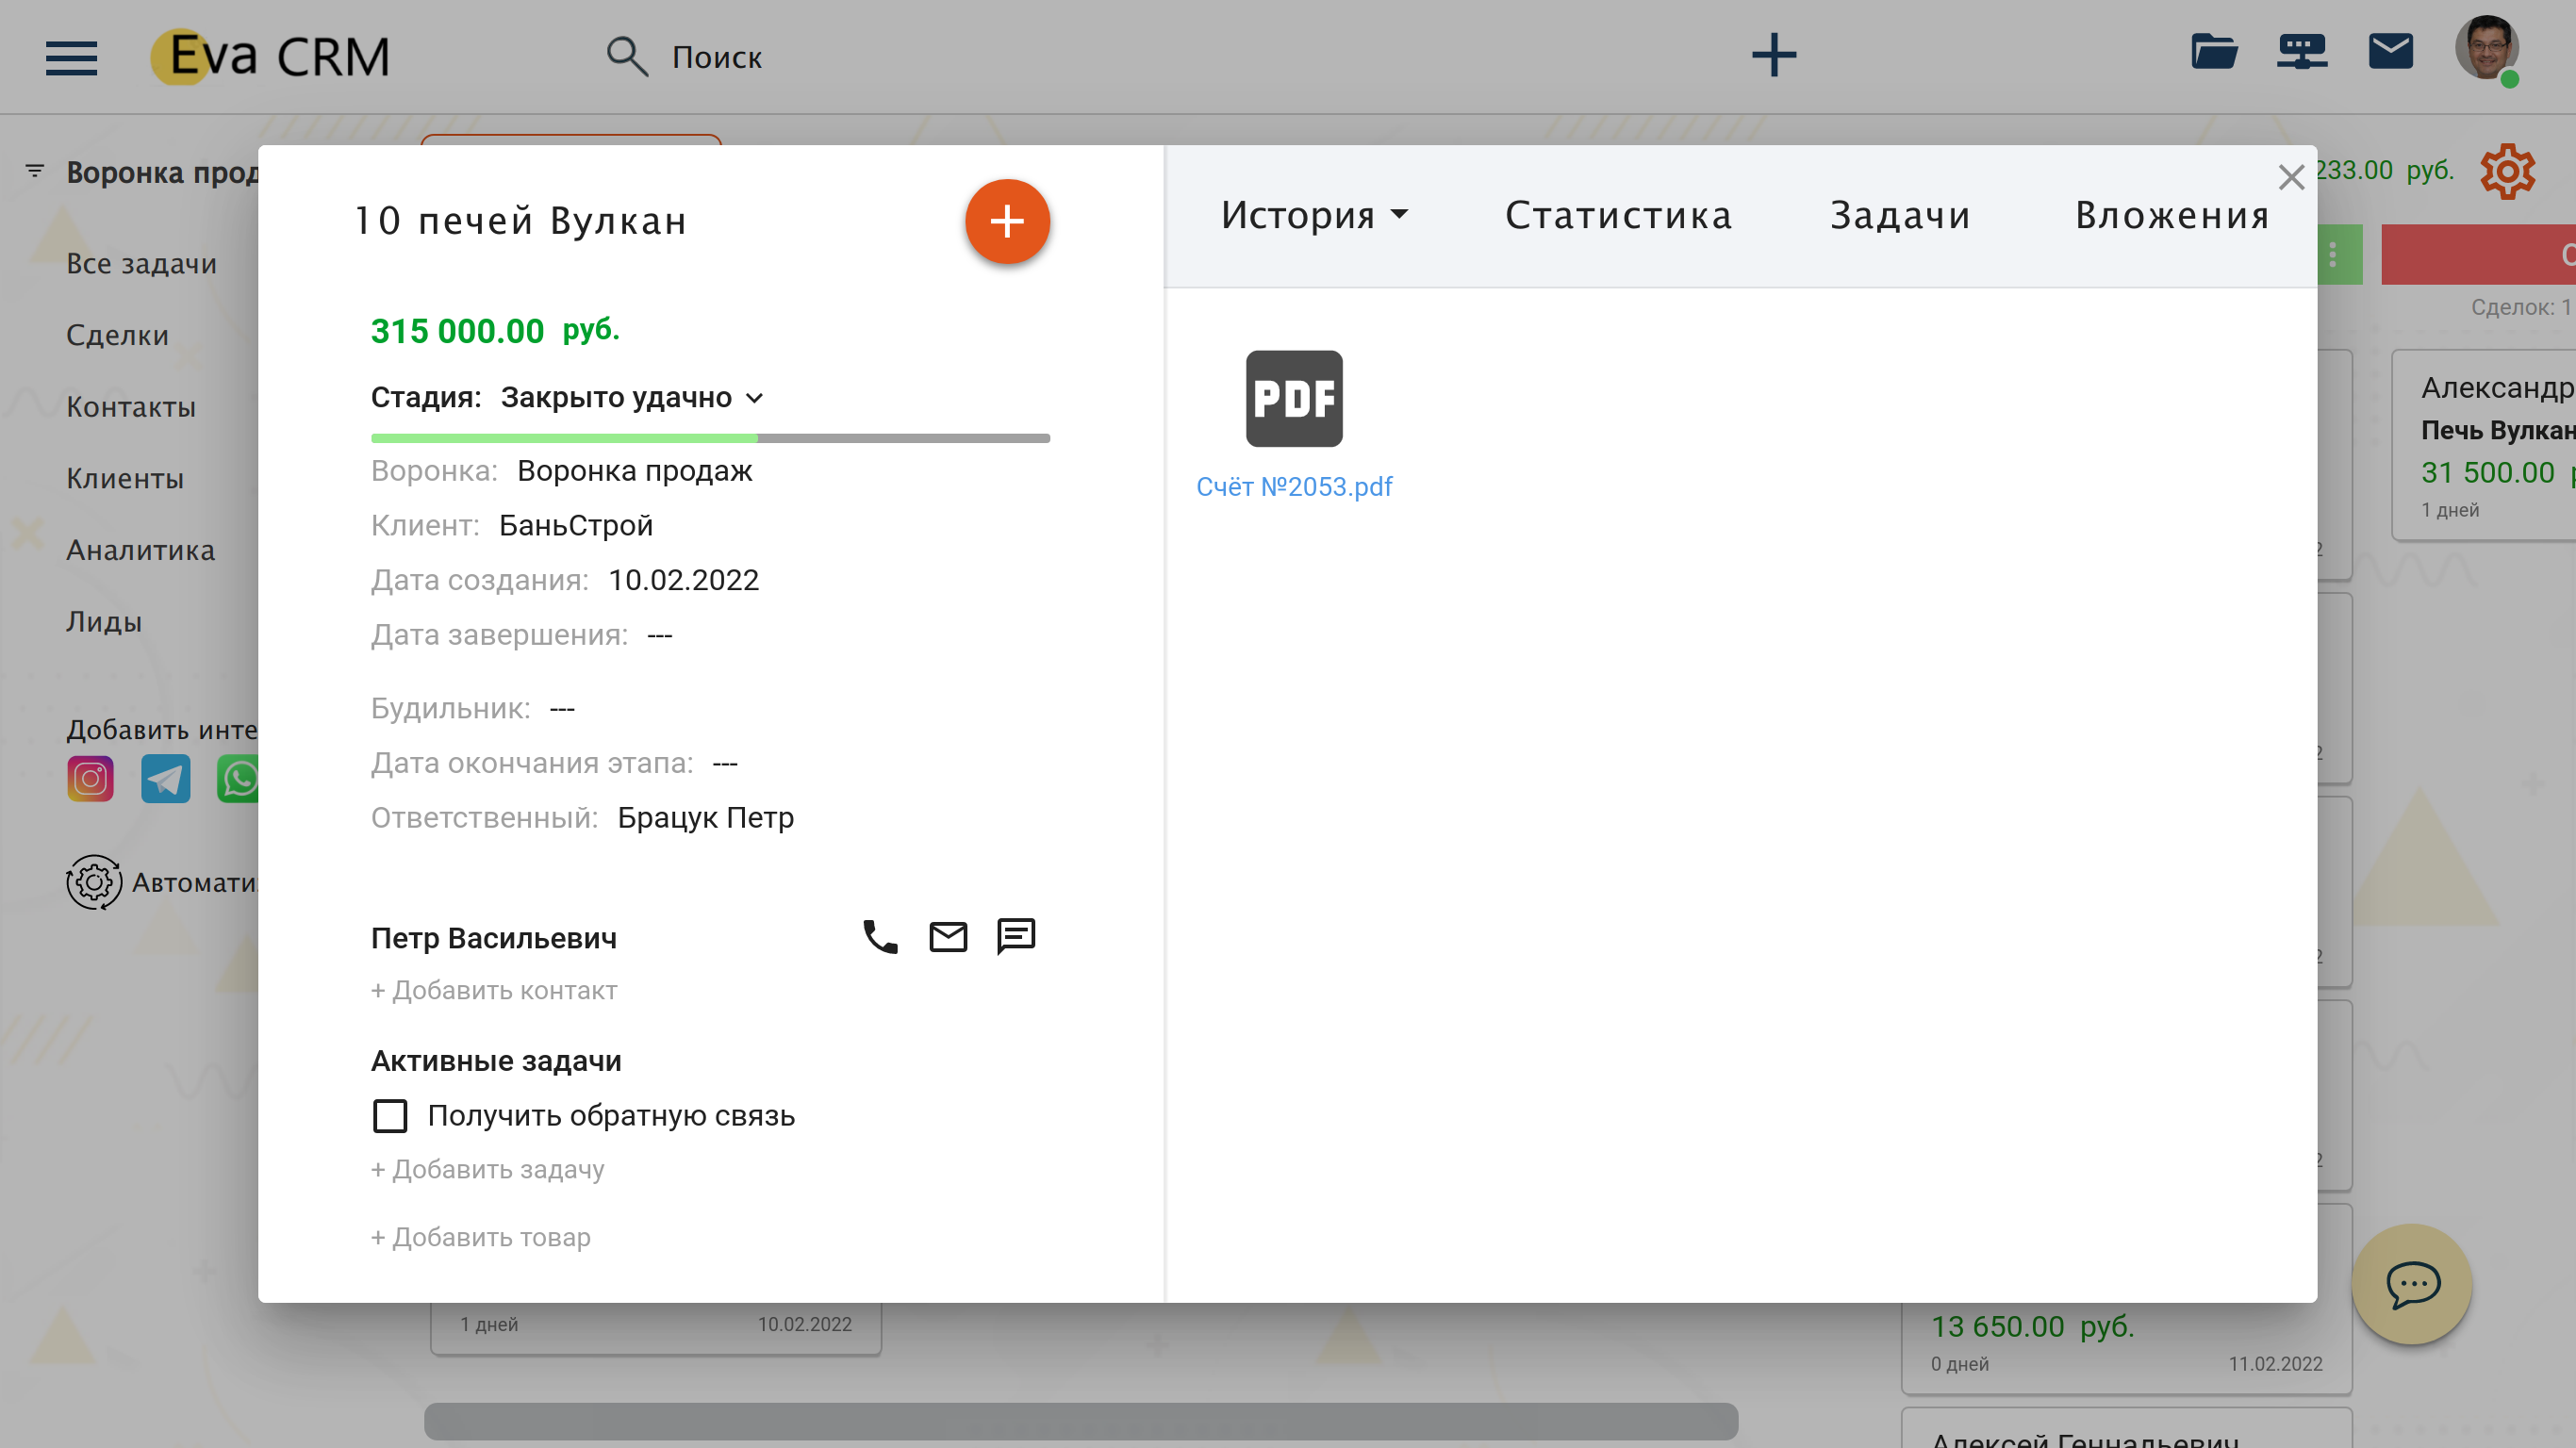Click the Добавить товар link
The height and width of the screenshot is (1448, 2576).
point(481,1237)
